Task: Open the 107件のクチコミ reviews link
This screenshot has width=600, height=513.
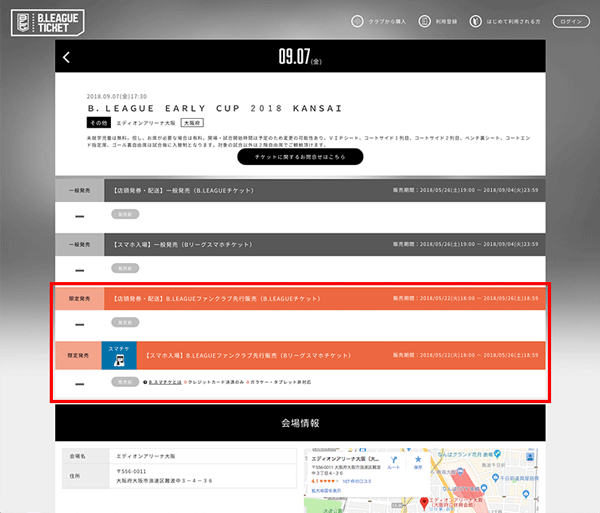Action: pyautogui.click(x=357, y=481)
